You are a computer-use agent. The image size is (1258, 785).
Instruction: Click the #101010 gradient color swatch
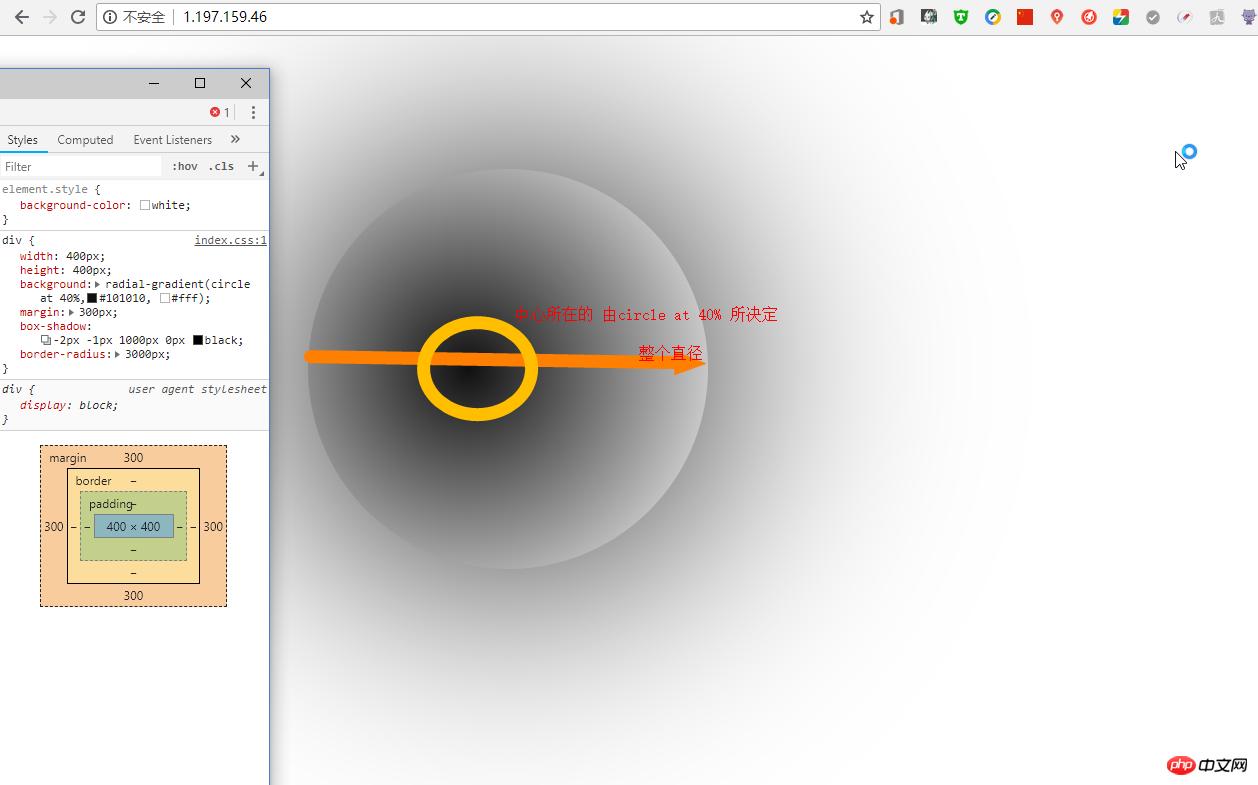click(x=92, y=298)
